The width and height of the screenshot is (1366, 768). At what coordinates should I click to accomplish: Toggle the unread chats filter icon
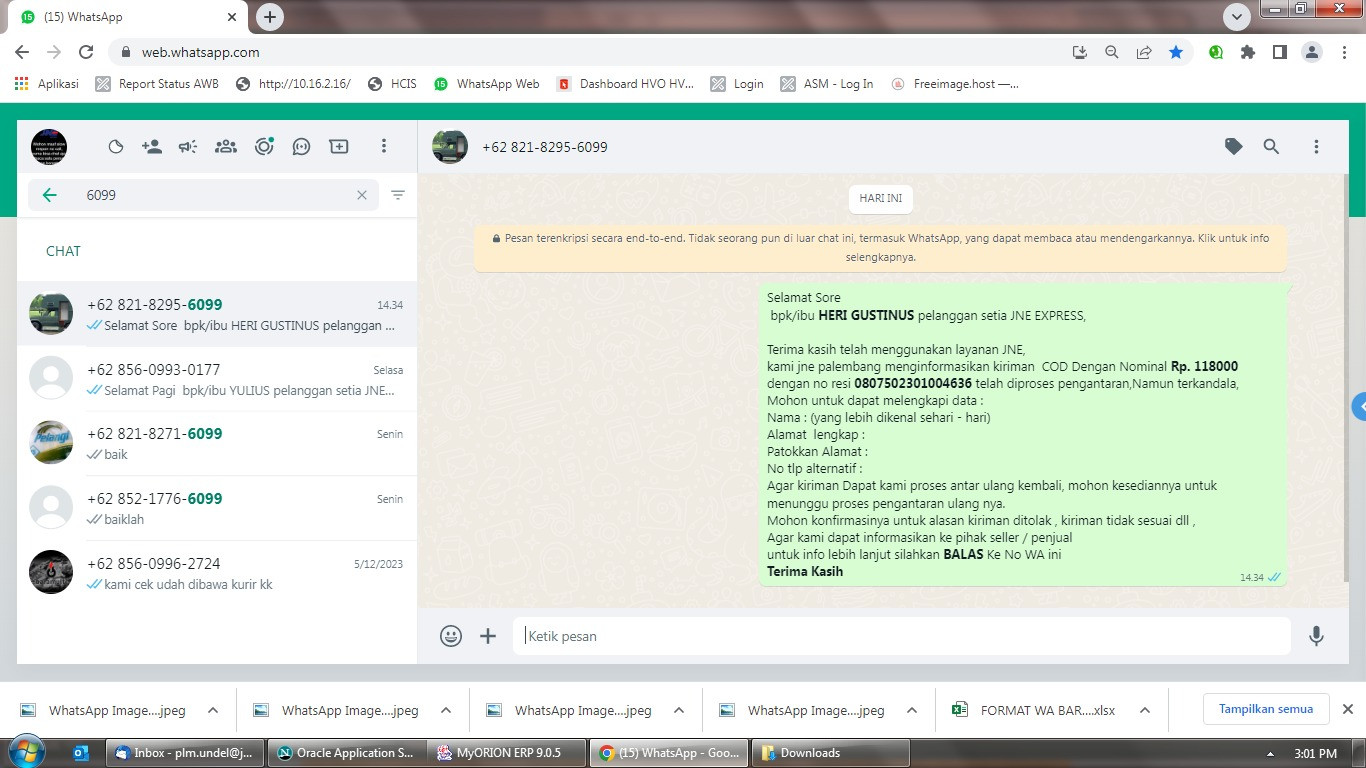[398, 195]
